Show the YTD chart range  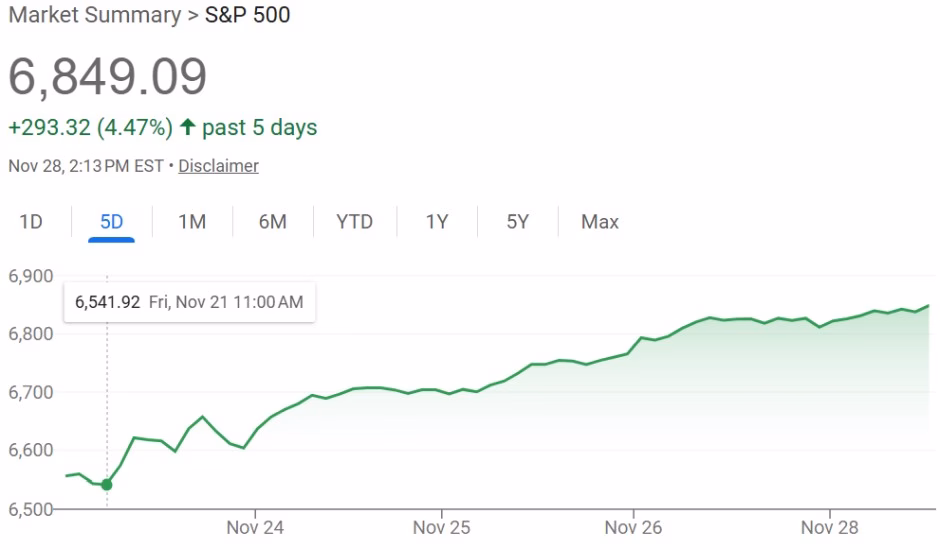click(354, 222)
